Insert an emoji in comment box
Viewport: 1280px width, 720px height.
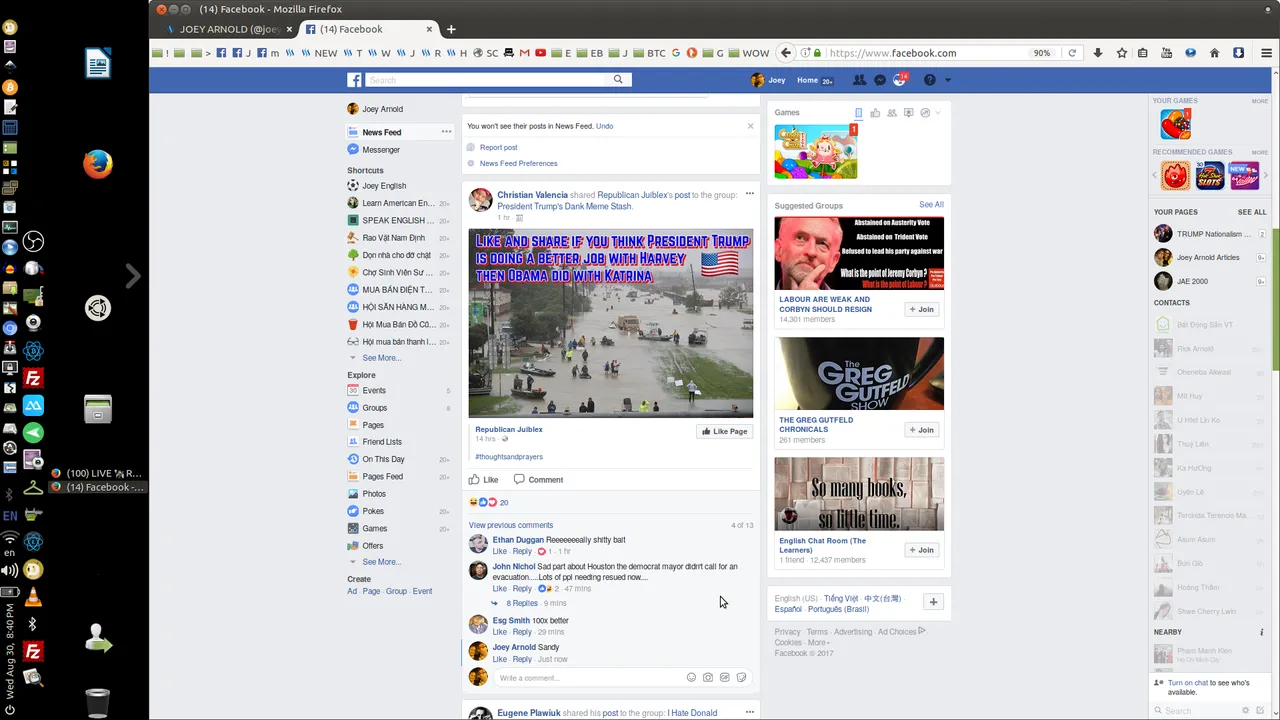click(x=691, y=677)
